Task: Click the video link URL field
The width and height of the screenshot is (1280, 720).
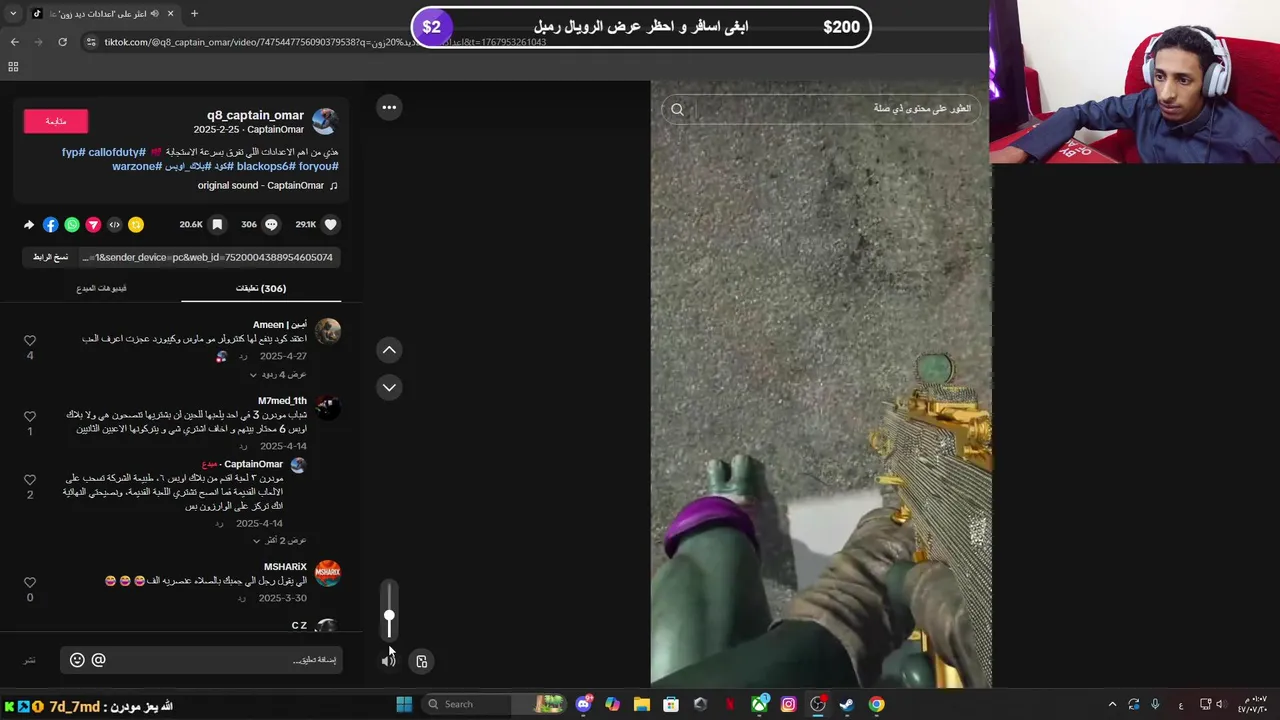Action: 207,257
